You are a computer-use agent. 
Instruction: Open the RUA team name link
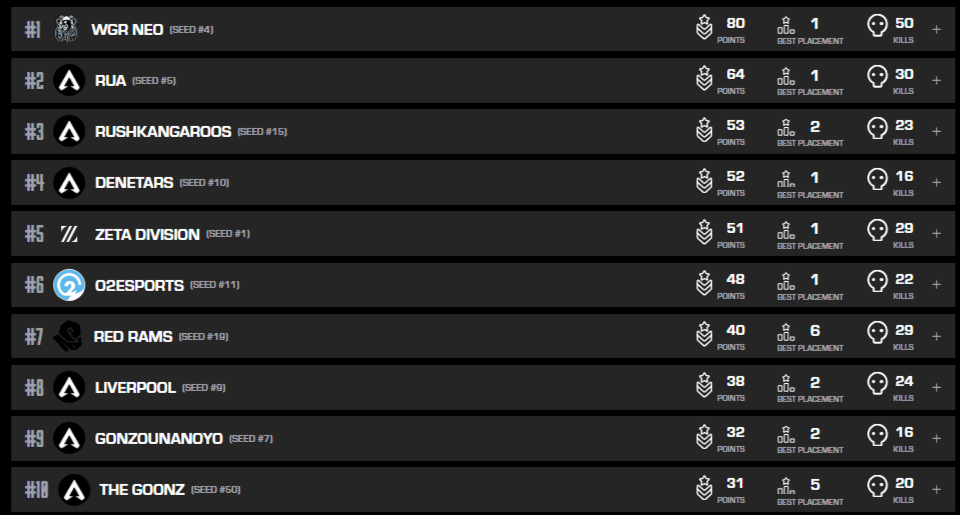[110, 80]
